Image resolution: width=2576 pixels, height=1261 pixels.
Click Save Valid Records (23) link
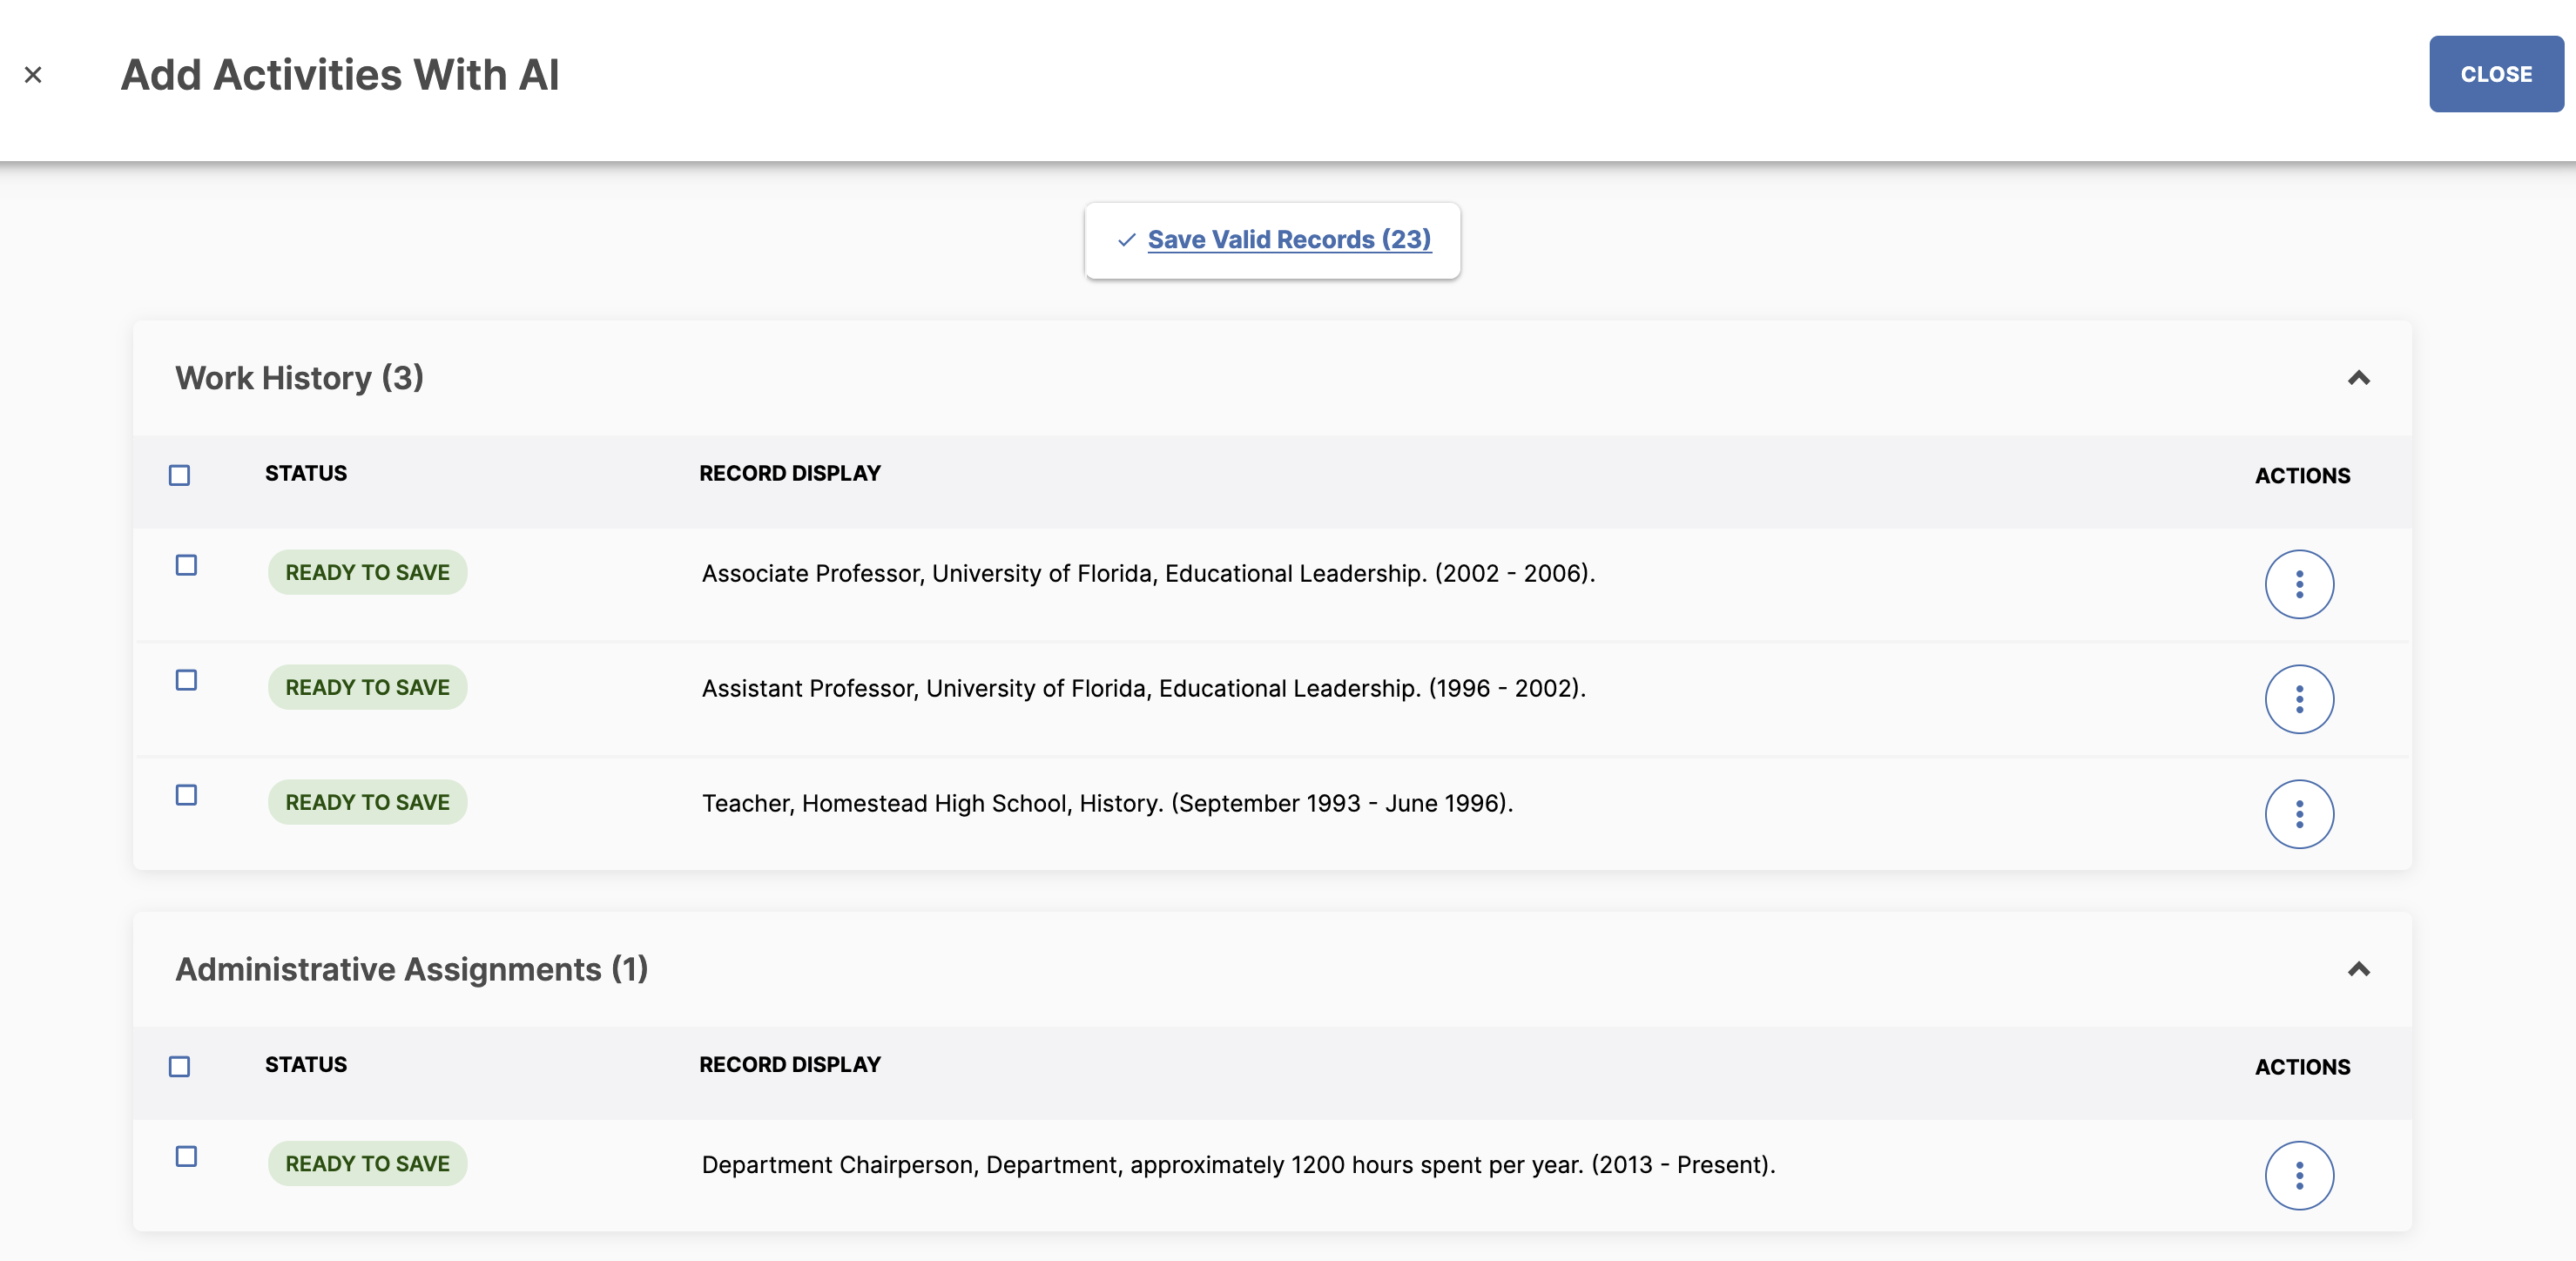coord(1289,240)
